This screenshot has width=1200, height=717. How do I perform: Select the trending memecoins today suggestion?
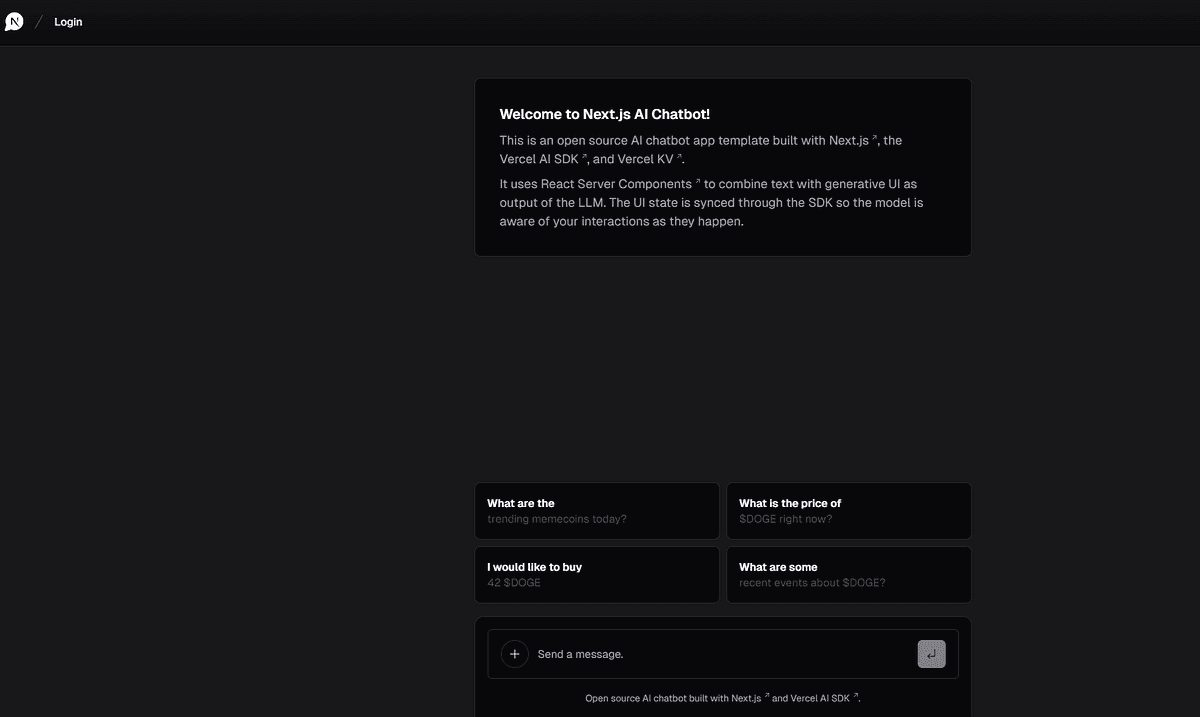click(597, 511)
